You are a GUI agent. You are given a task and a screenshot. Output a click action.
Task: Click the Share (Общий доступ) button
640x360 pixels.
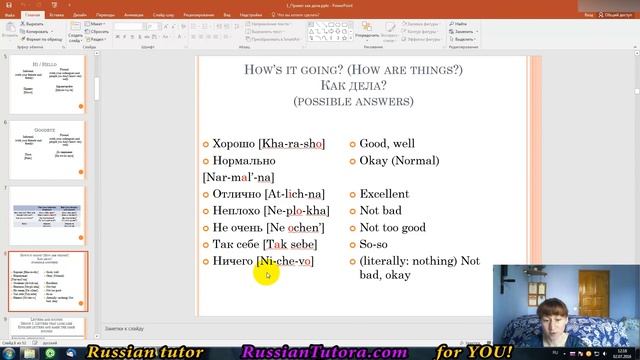(x=616, y=15)
